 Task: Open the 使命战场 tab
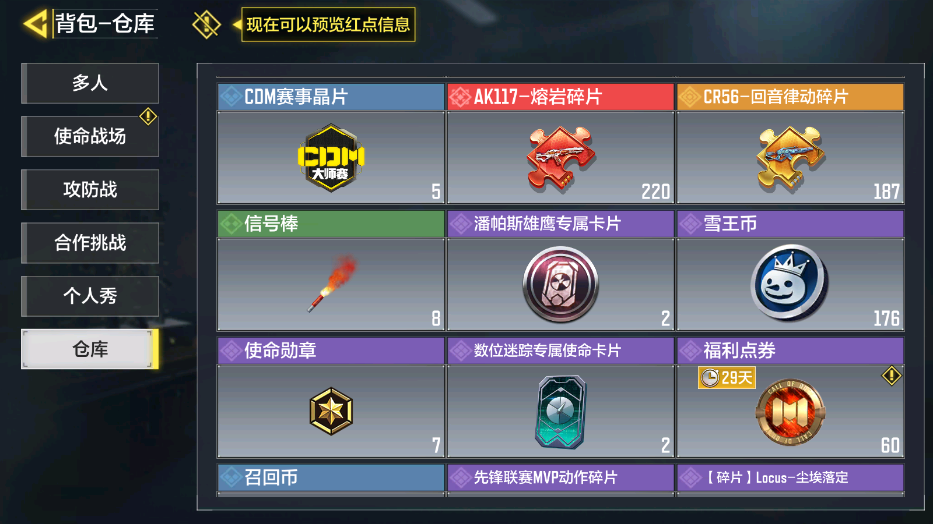point(90,136)
